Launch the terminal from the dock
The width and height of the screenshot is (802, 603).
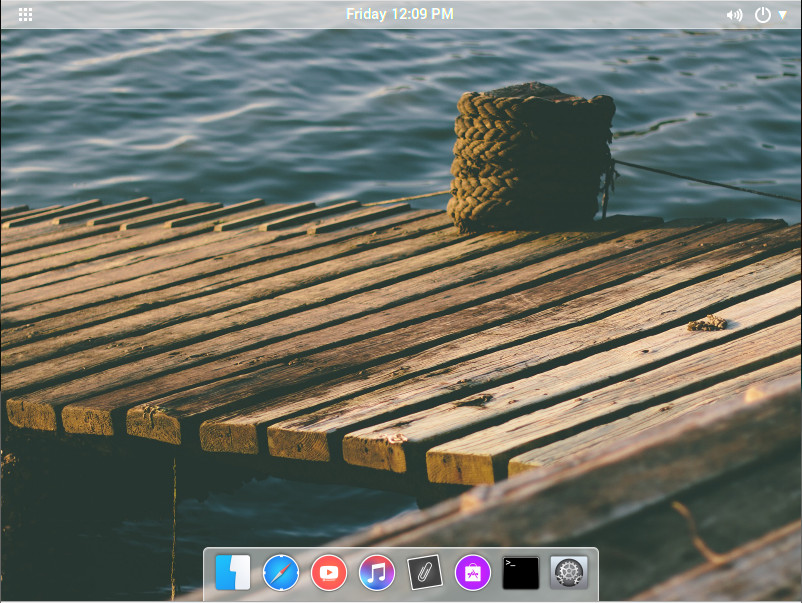pyautogui.click(x=521, y=573)
